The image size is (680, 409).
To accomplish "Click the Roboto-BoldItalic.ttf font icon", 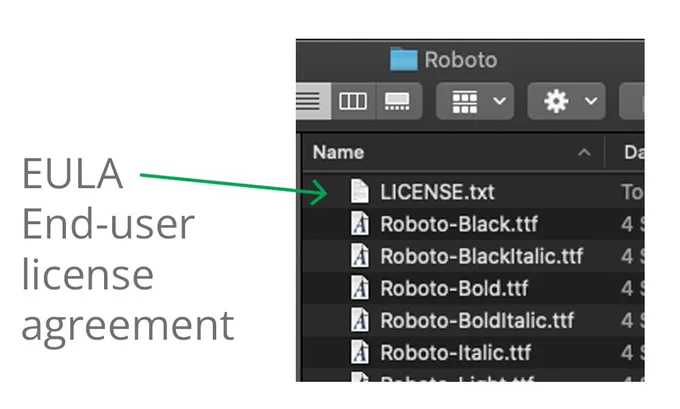I will pyautogui.click(x=360, y=320).
